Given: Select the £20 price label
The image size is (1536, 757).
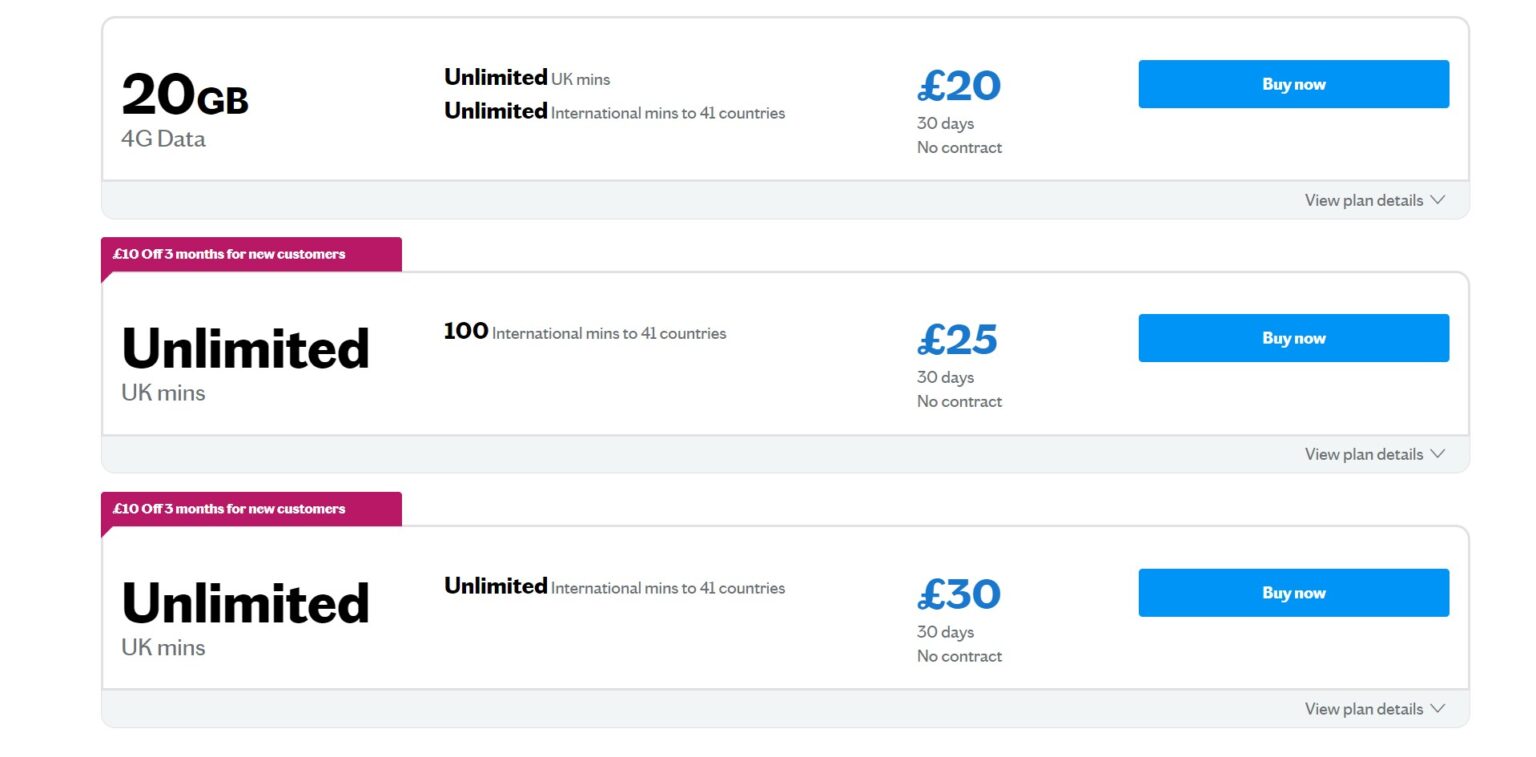Looking at the screenshot, I should coord(958,87).
